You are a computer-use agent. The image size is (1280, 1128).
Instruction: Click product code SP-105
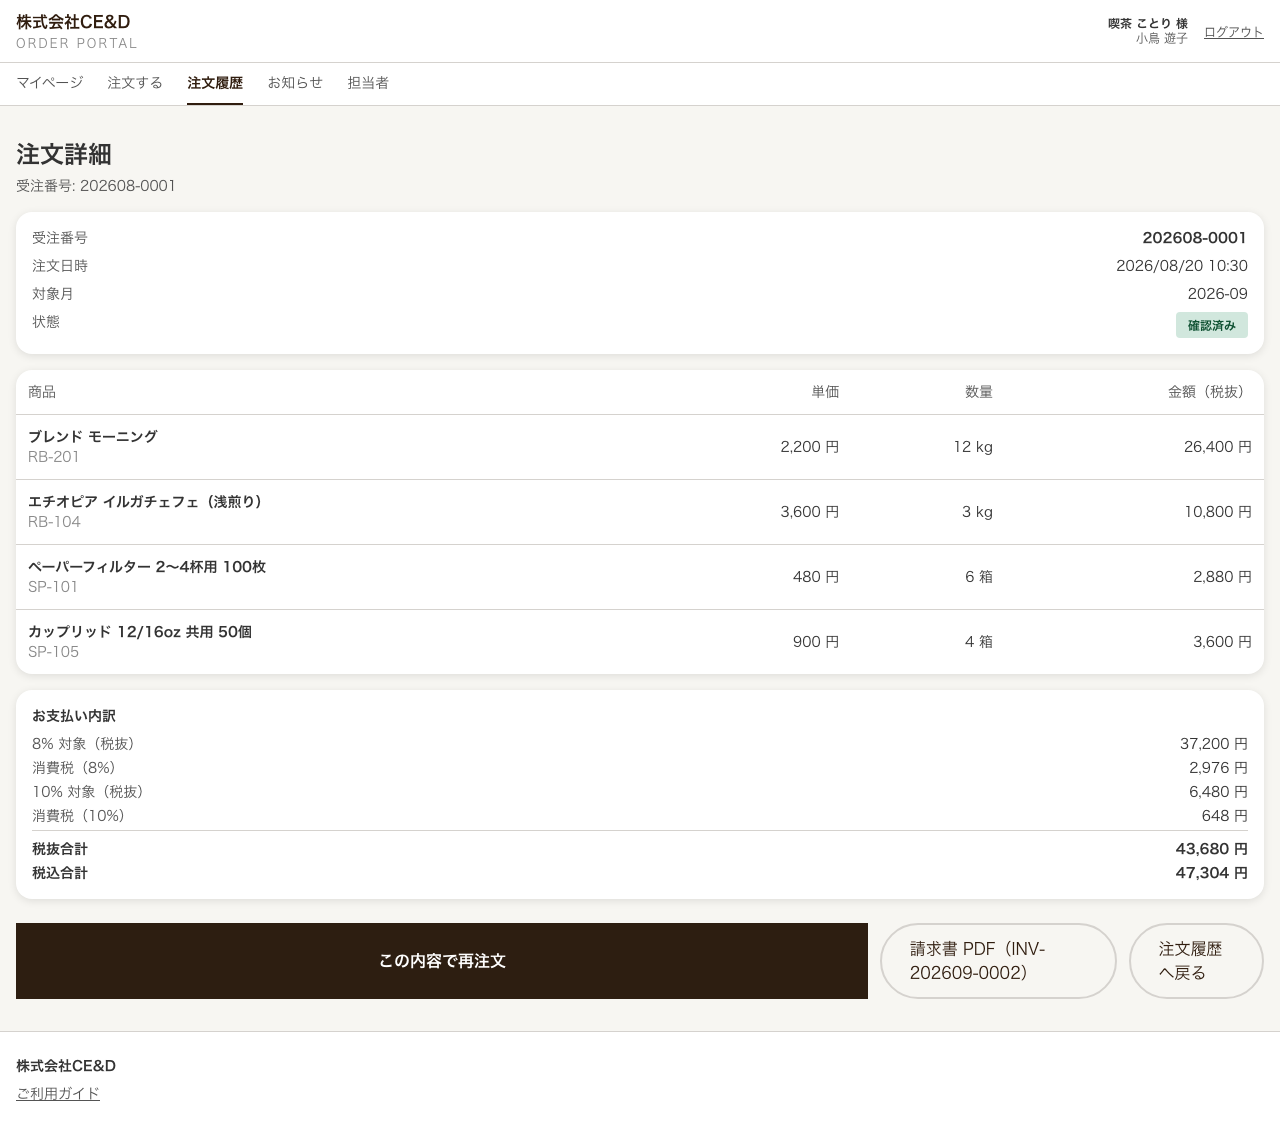pos(53,652)
